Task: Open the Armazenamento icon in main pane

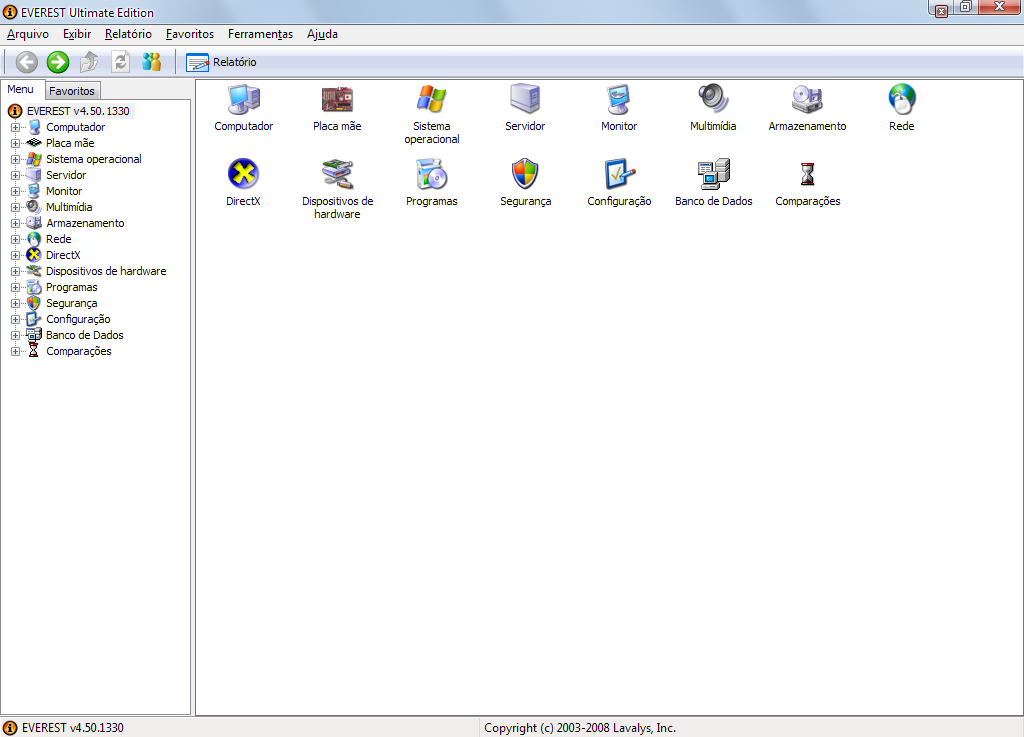Action: (807, 100)
